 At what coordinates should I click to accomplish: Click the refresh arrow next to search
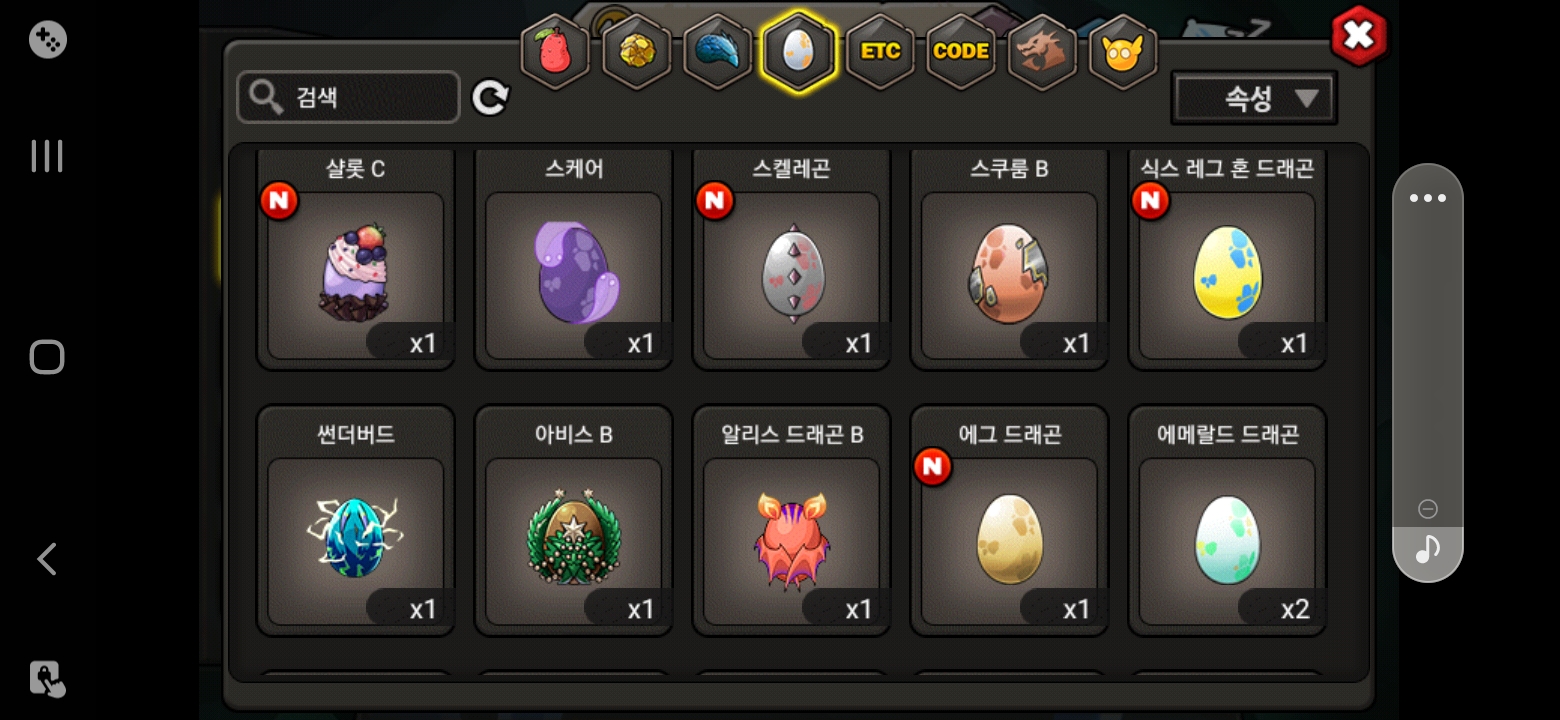tap(490, 97)
